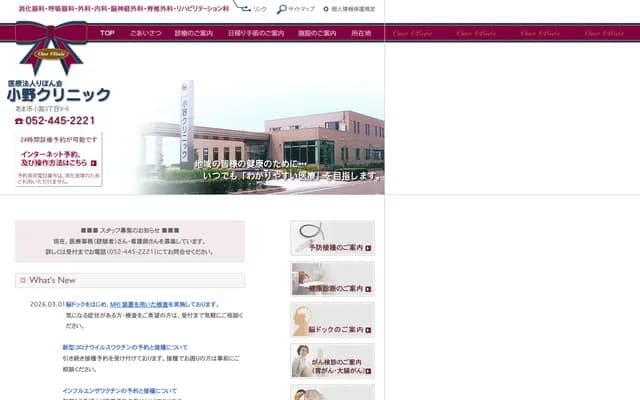
Task: Open the インターネット予約 reservation link
Action: tap(58, 158)
